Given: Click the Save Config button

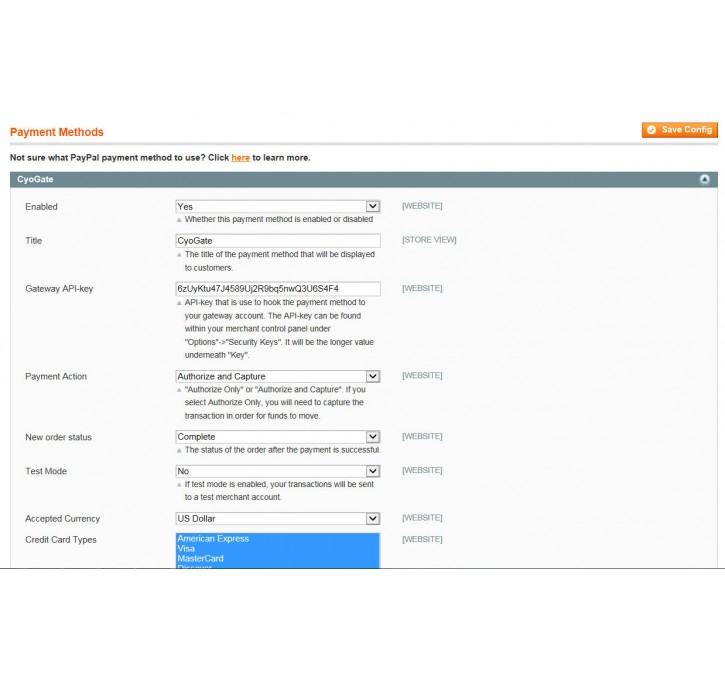Looking at the screenshot, I should point(679,130).
